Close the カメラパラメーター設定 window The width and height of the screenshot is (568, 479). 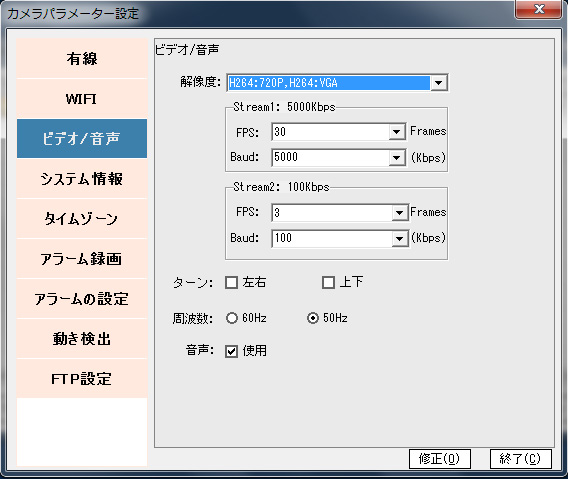pos(539,9)
